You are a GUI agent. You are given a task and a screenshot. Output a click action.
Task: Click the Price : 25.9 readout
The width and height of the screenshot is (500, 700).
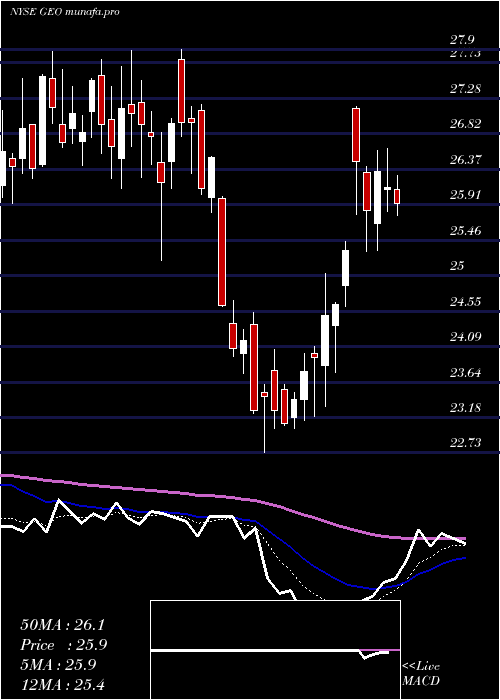click(64, 645)
